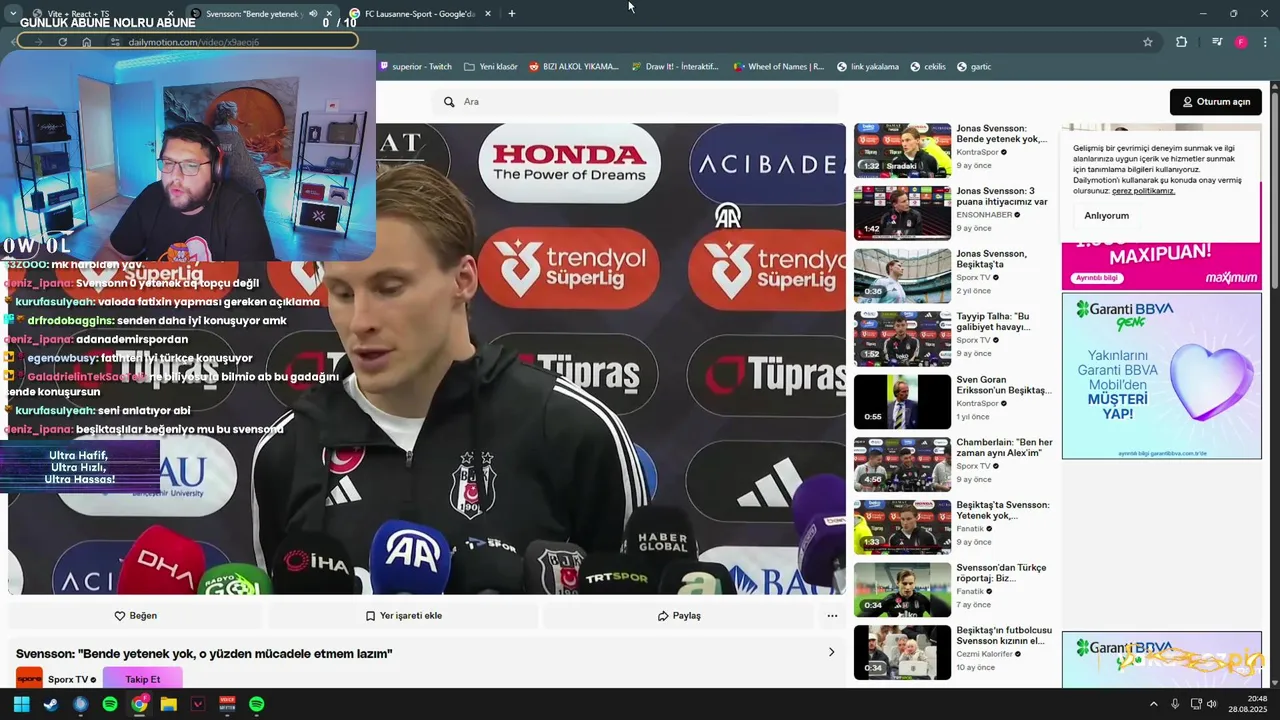1280x720 pixels.
Task: Open the çerez politikamız link
Action: (1143, 191)
